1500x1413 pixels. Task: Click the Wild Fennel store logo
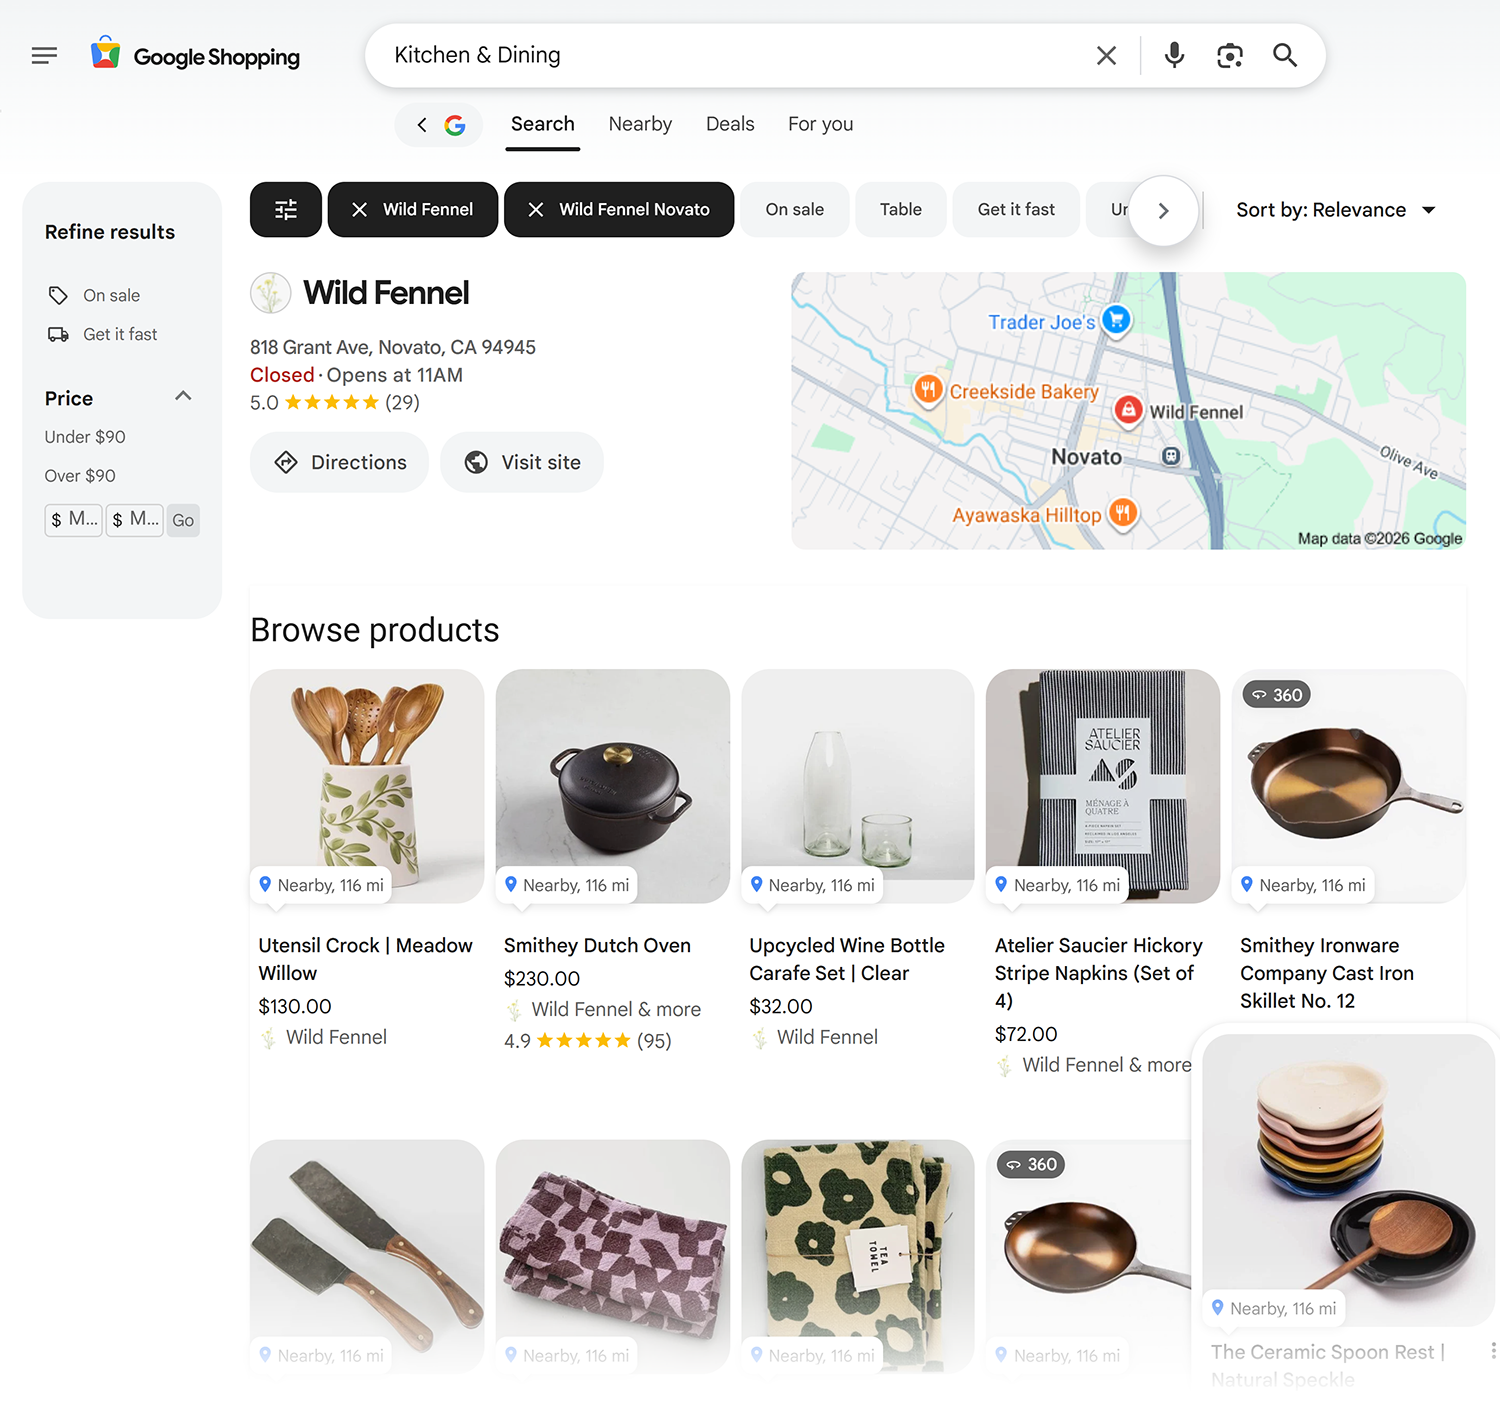coord(270,293)
